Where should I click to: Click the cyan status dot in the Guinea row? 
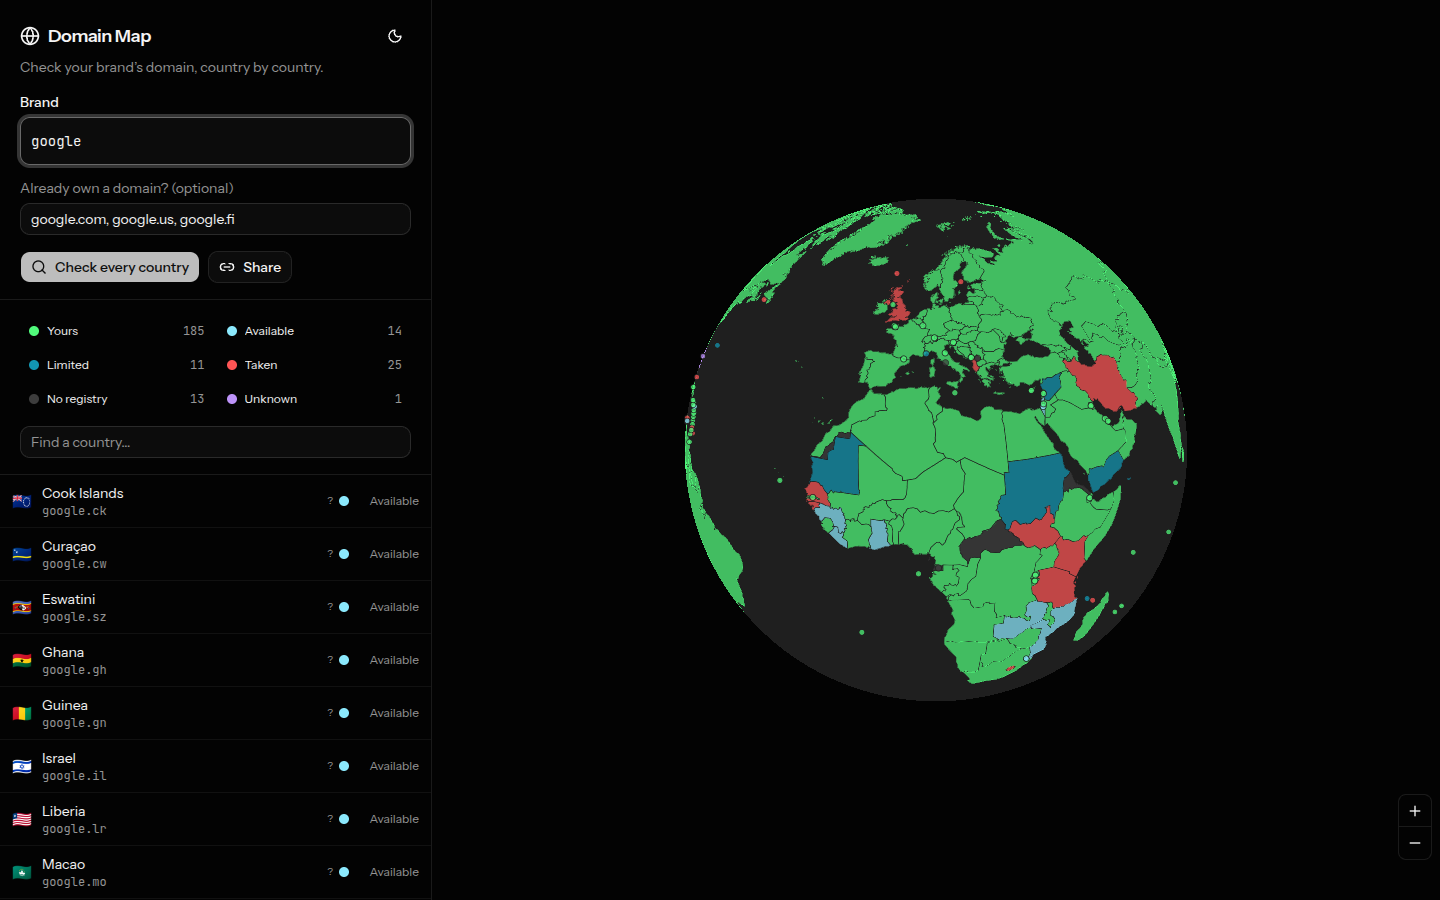click(344, 713)
